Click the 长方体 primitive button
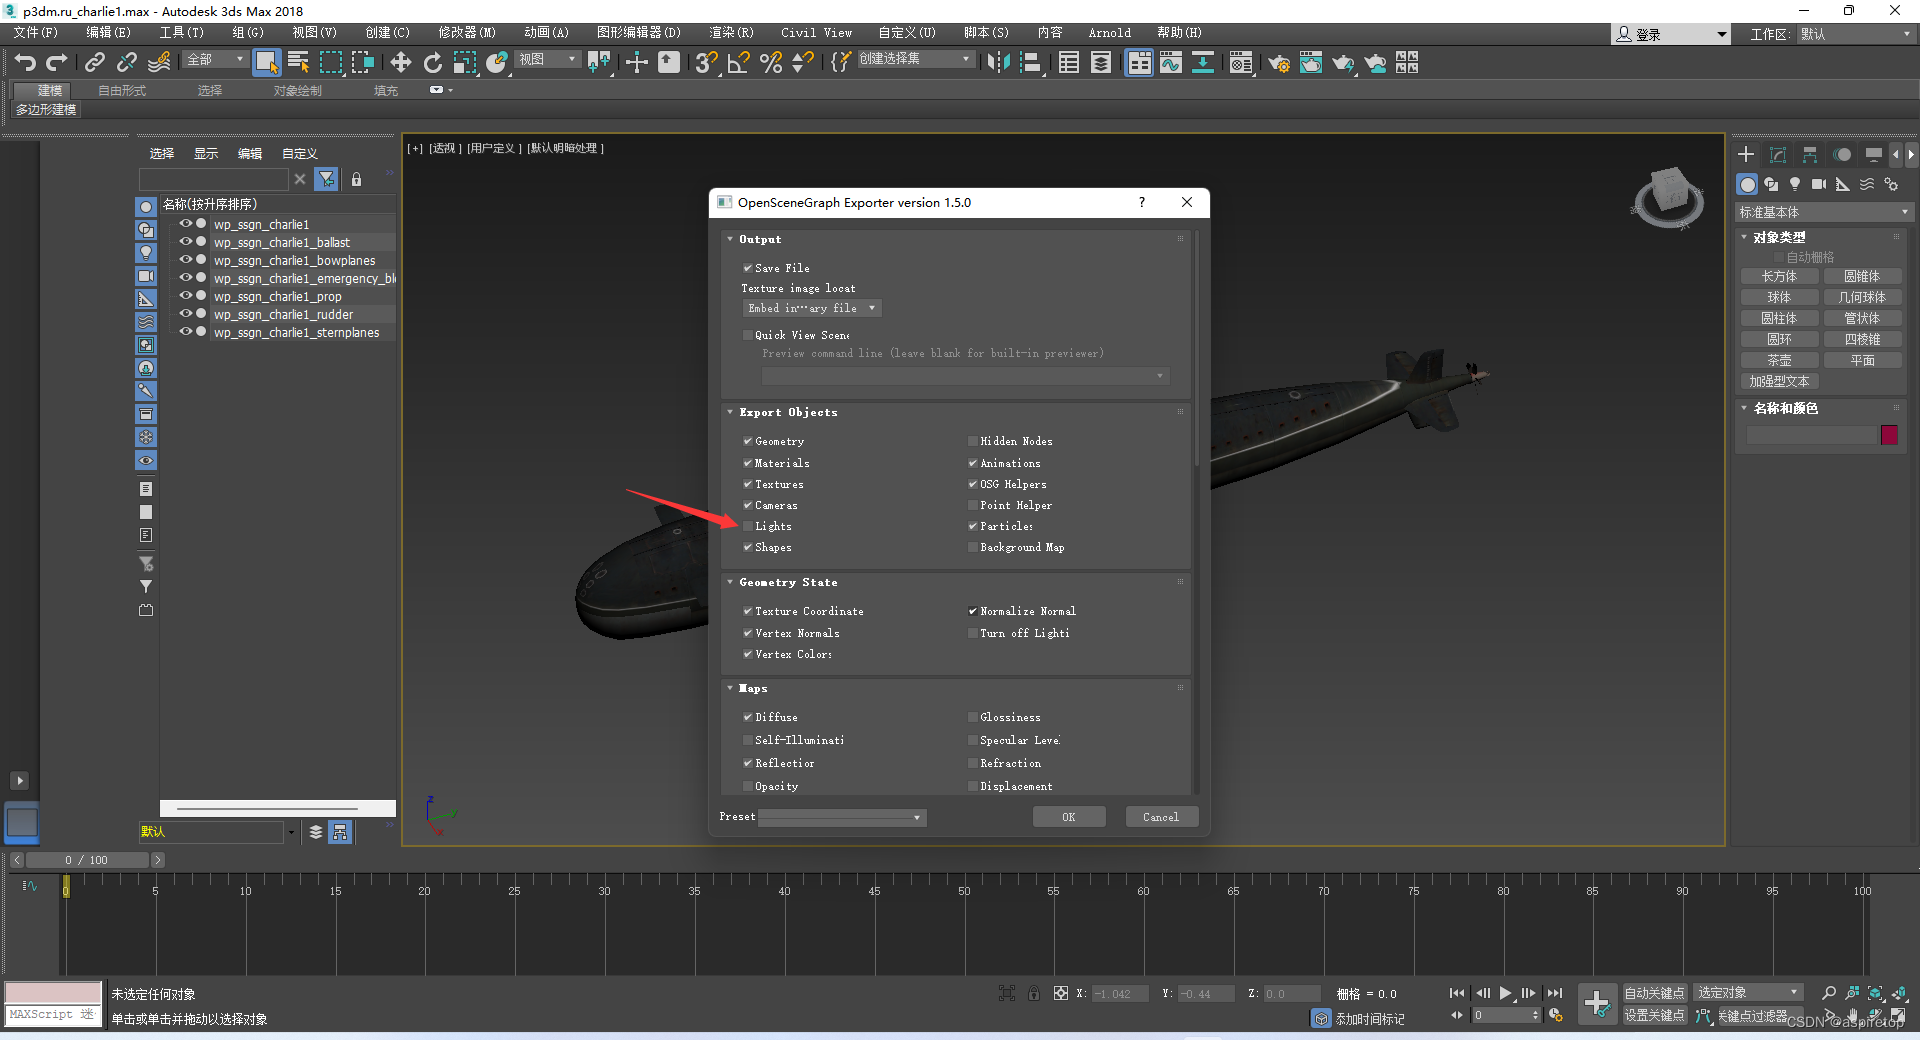 tap(1779, 276)
